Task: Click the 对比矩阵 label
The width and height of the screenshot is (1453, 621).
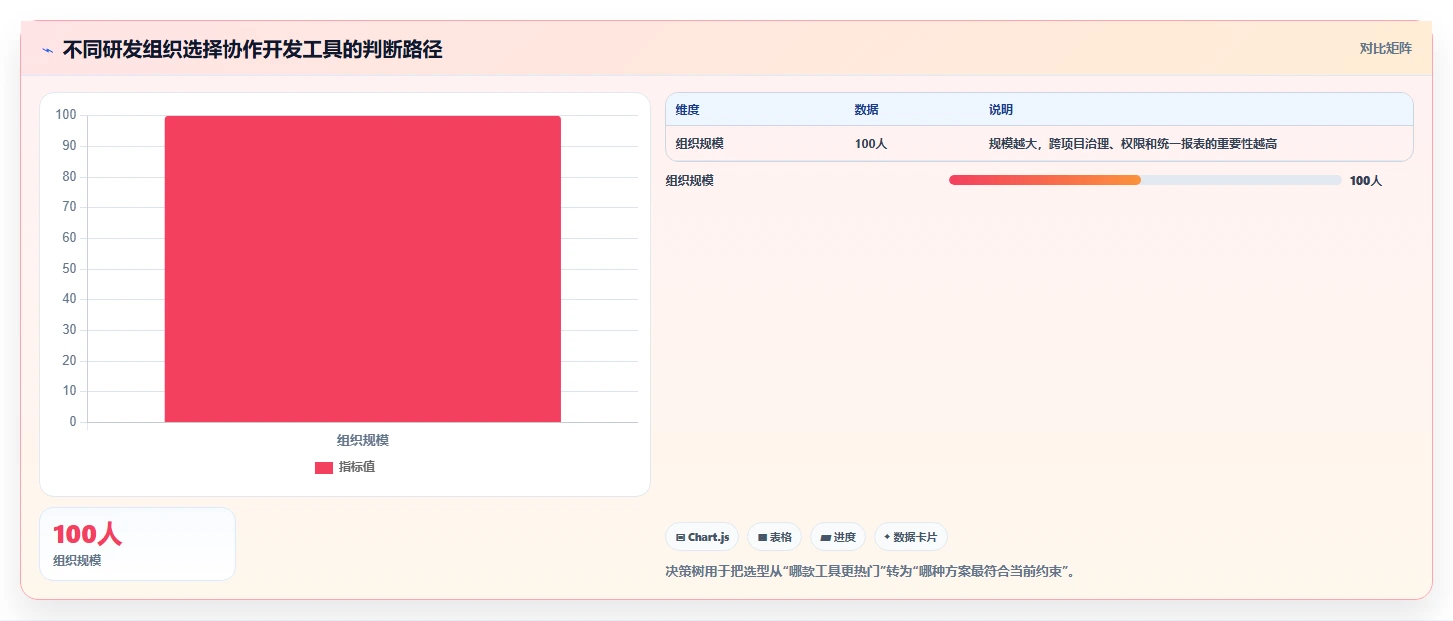Action: pyautogui.click(x=1385, y=49)
